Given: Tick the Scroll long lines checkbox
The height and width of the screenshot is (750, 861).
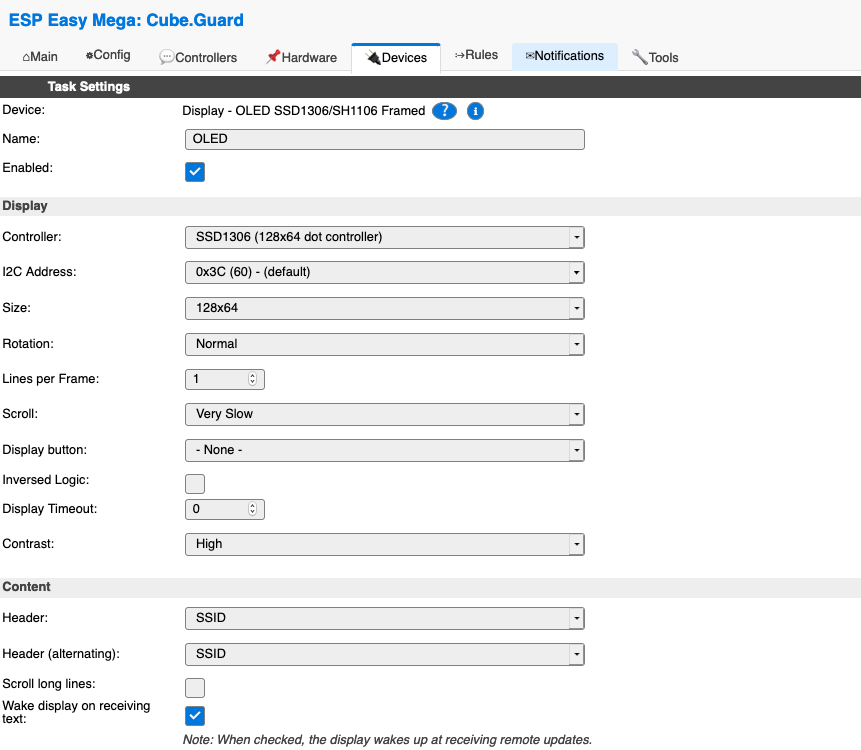Looking at the screenshot, I should pos(195,687).
